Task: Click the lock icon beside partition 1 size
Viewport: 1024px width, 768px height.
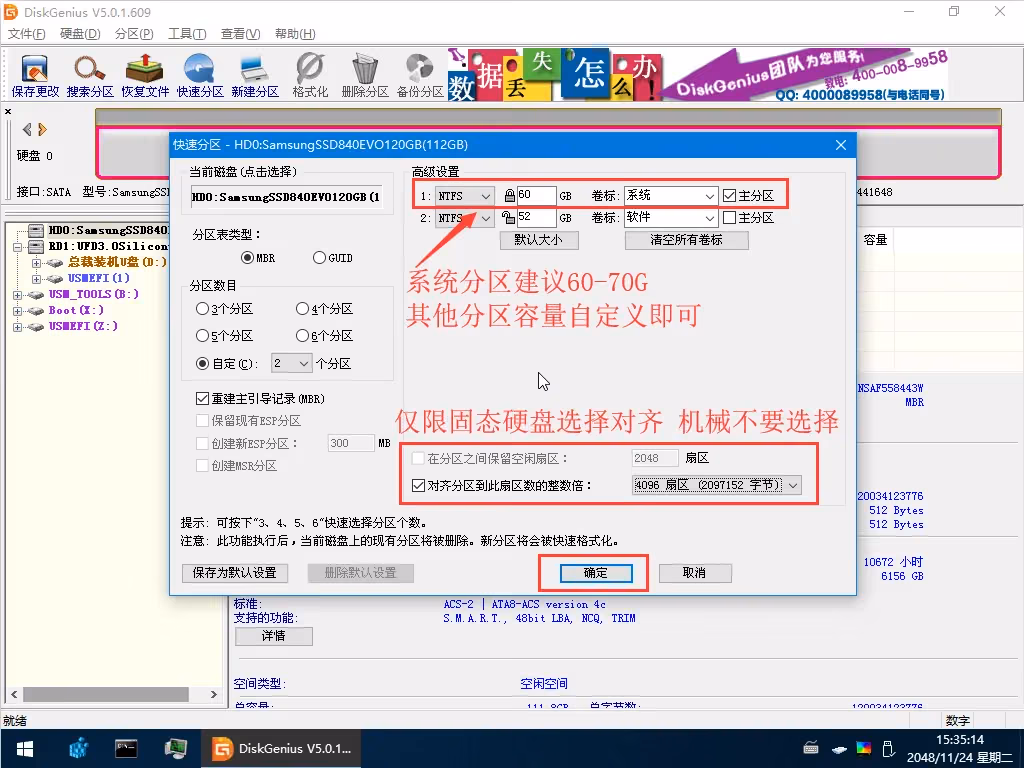Action: [x=510, y=195]
